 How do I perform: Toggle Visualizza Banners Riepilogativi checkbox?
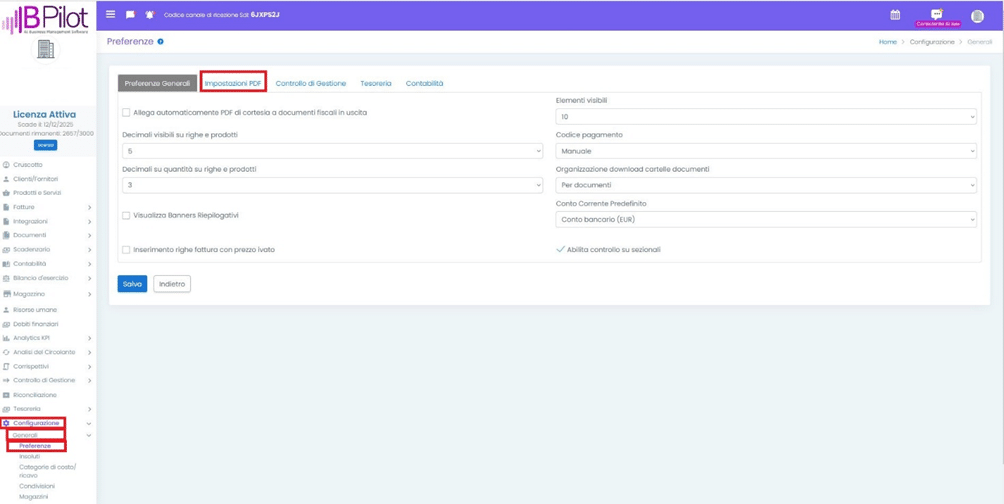coord(126,216)
